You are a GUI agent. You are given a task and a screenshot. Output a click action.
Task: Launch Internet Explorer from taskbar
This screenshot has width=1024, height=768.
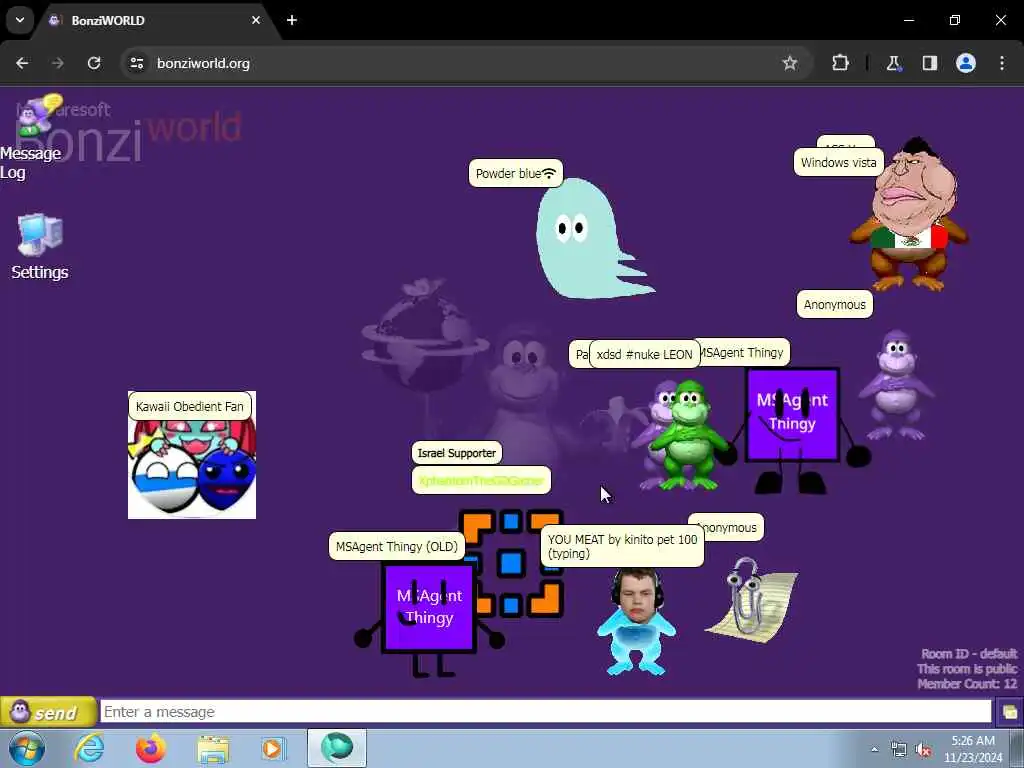coord(89,748)
